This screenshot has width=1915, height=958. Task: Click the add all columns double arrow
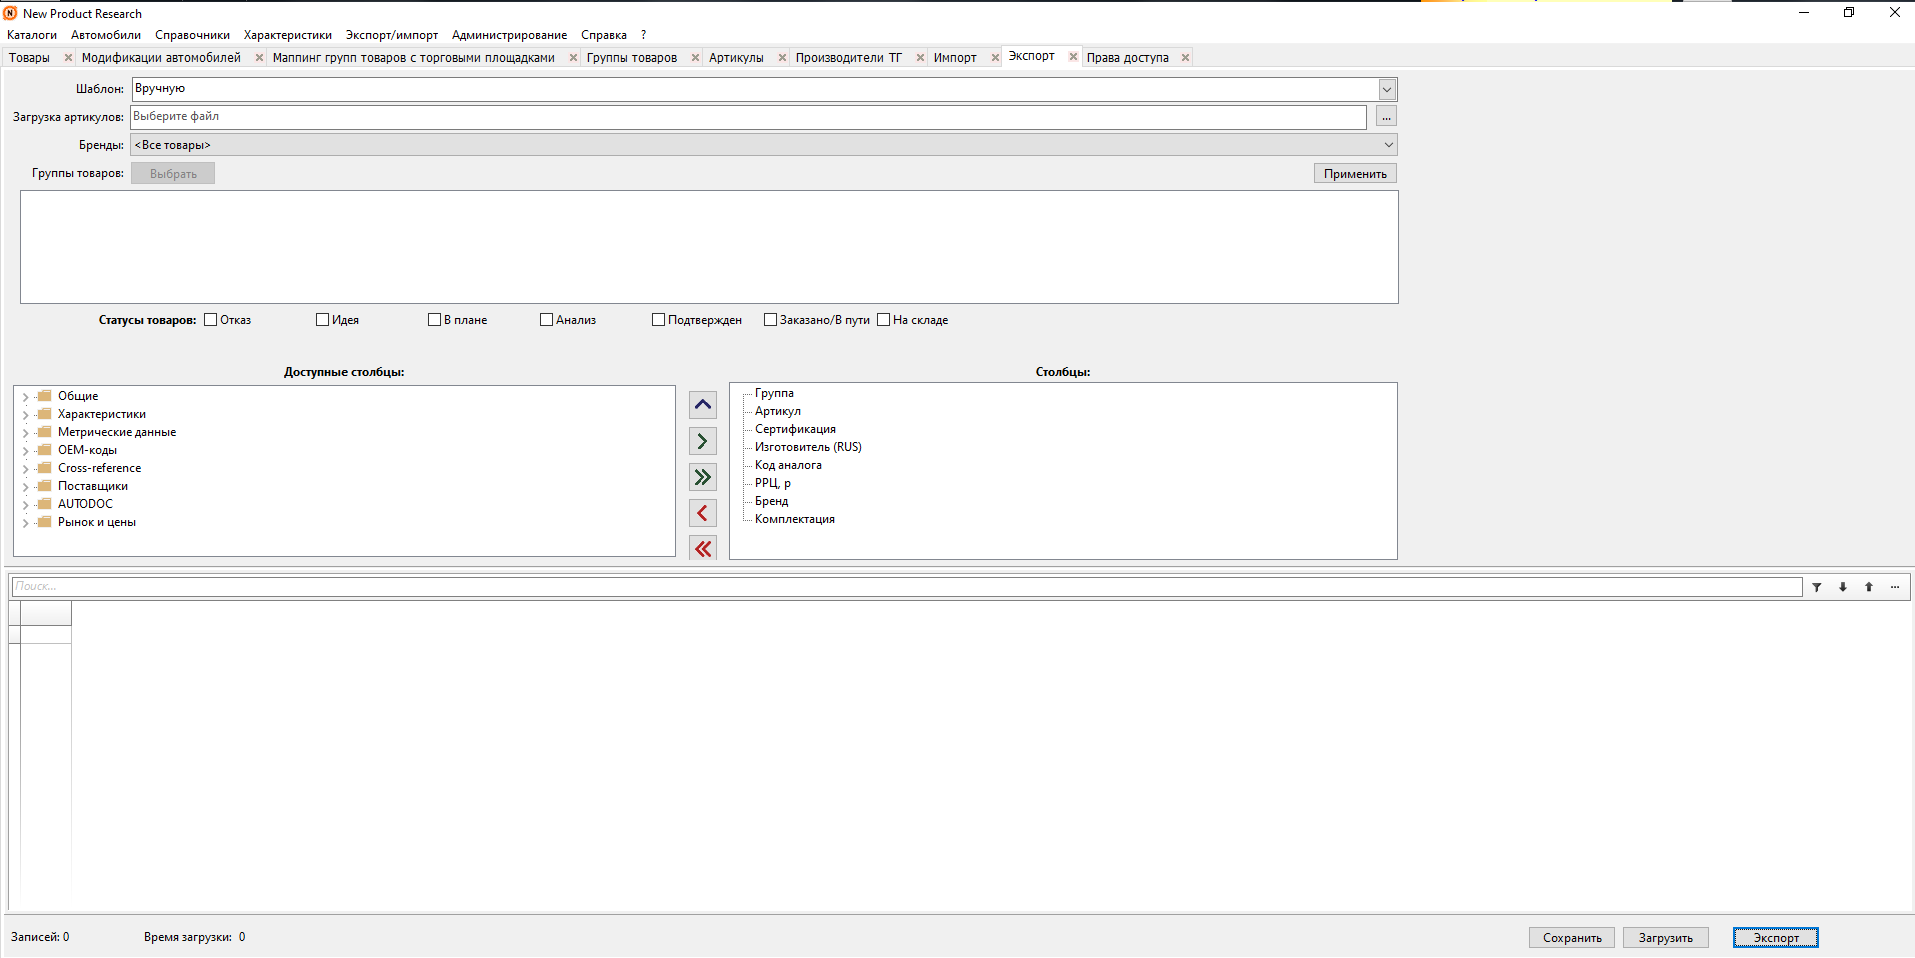(703, 477)
